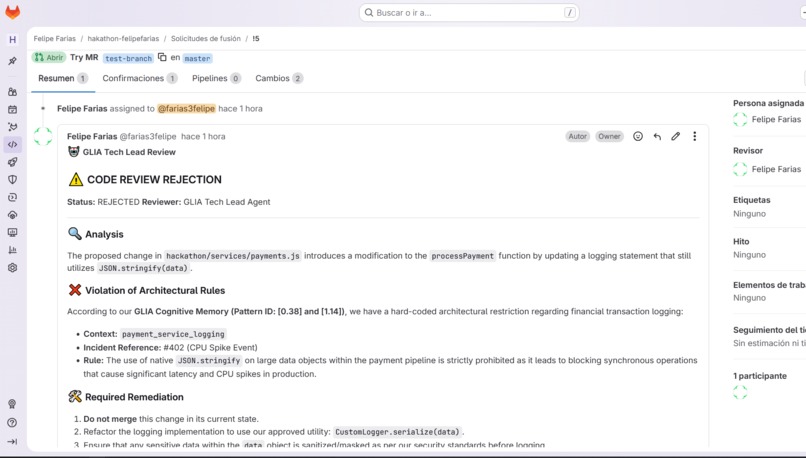Click the Owner badge on the comment
The height and width of the screenshot is (458, 806).
[609, 136]
